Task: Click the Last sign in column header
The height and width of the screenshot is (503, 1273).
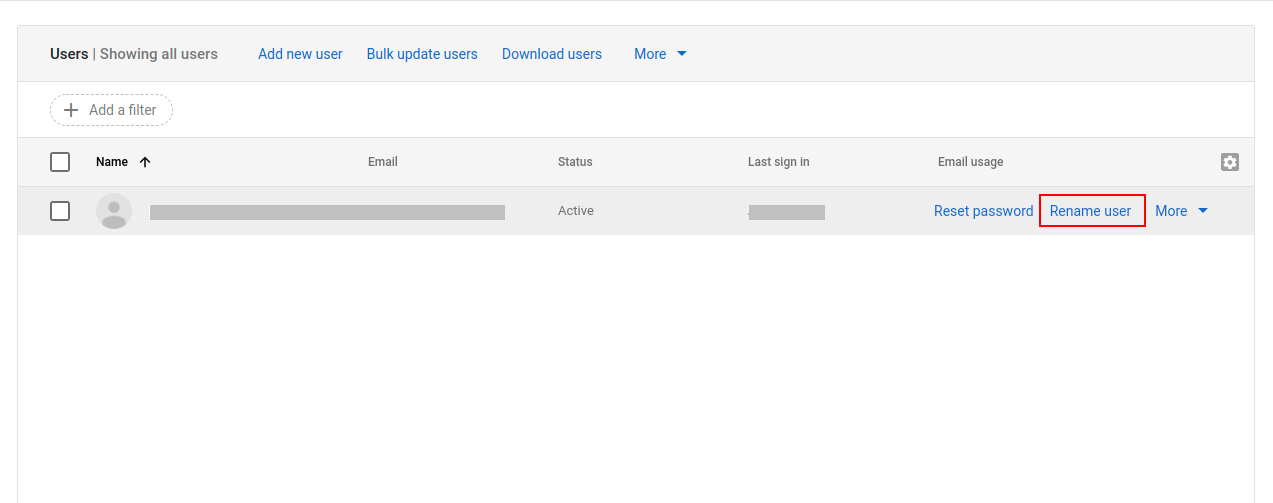Action: coord(778,162)
